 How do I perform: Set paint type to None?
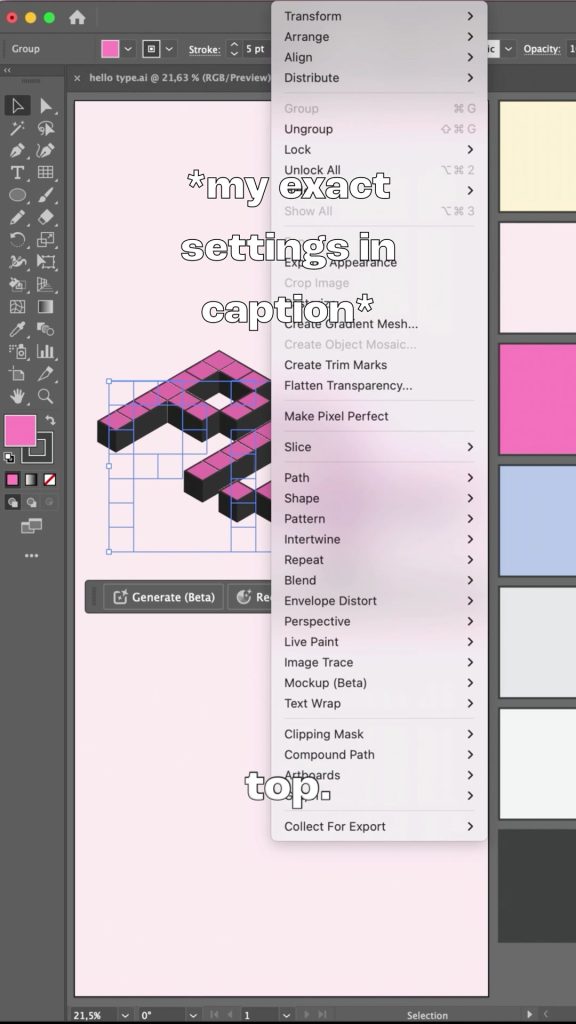(50, 480)
